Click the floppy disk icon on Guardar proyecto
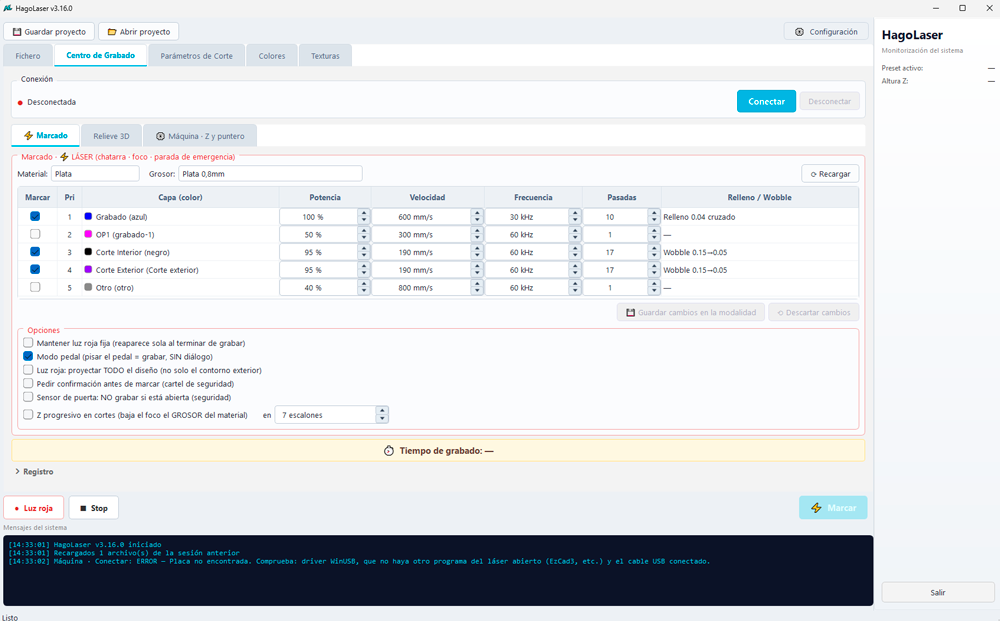The height and width of the screenshot is (621, 1000). (17, 32)
